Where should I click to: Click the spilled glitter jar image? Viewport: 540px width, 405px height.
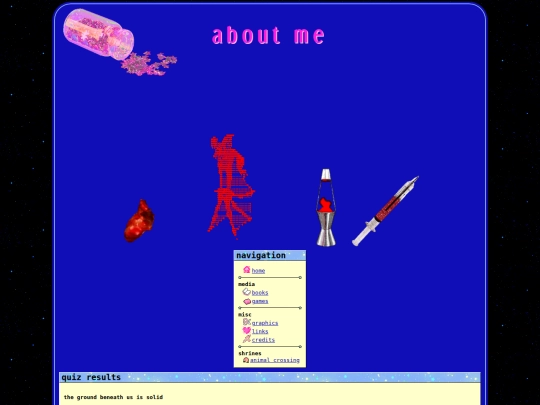pos(120,42)
